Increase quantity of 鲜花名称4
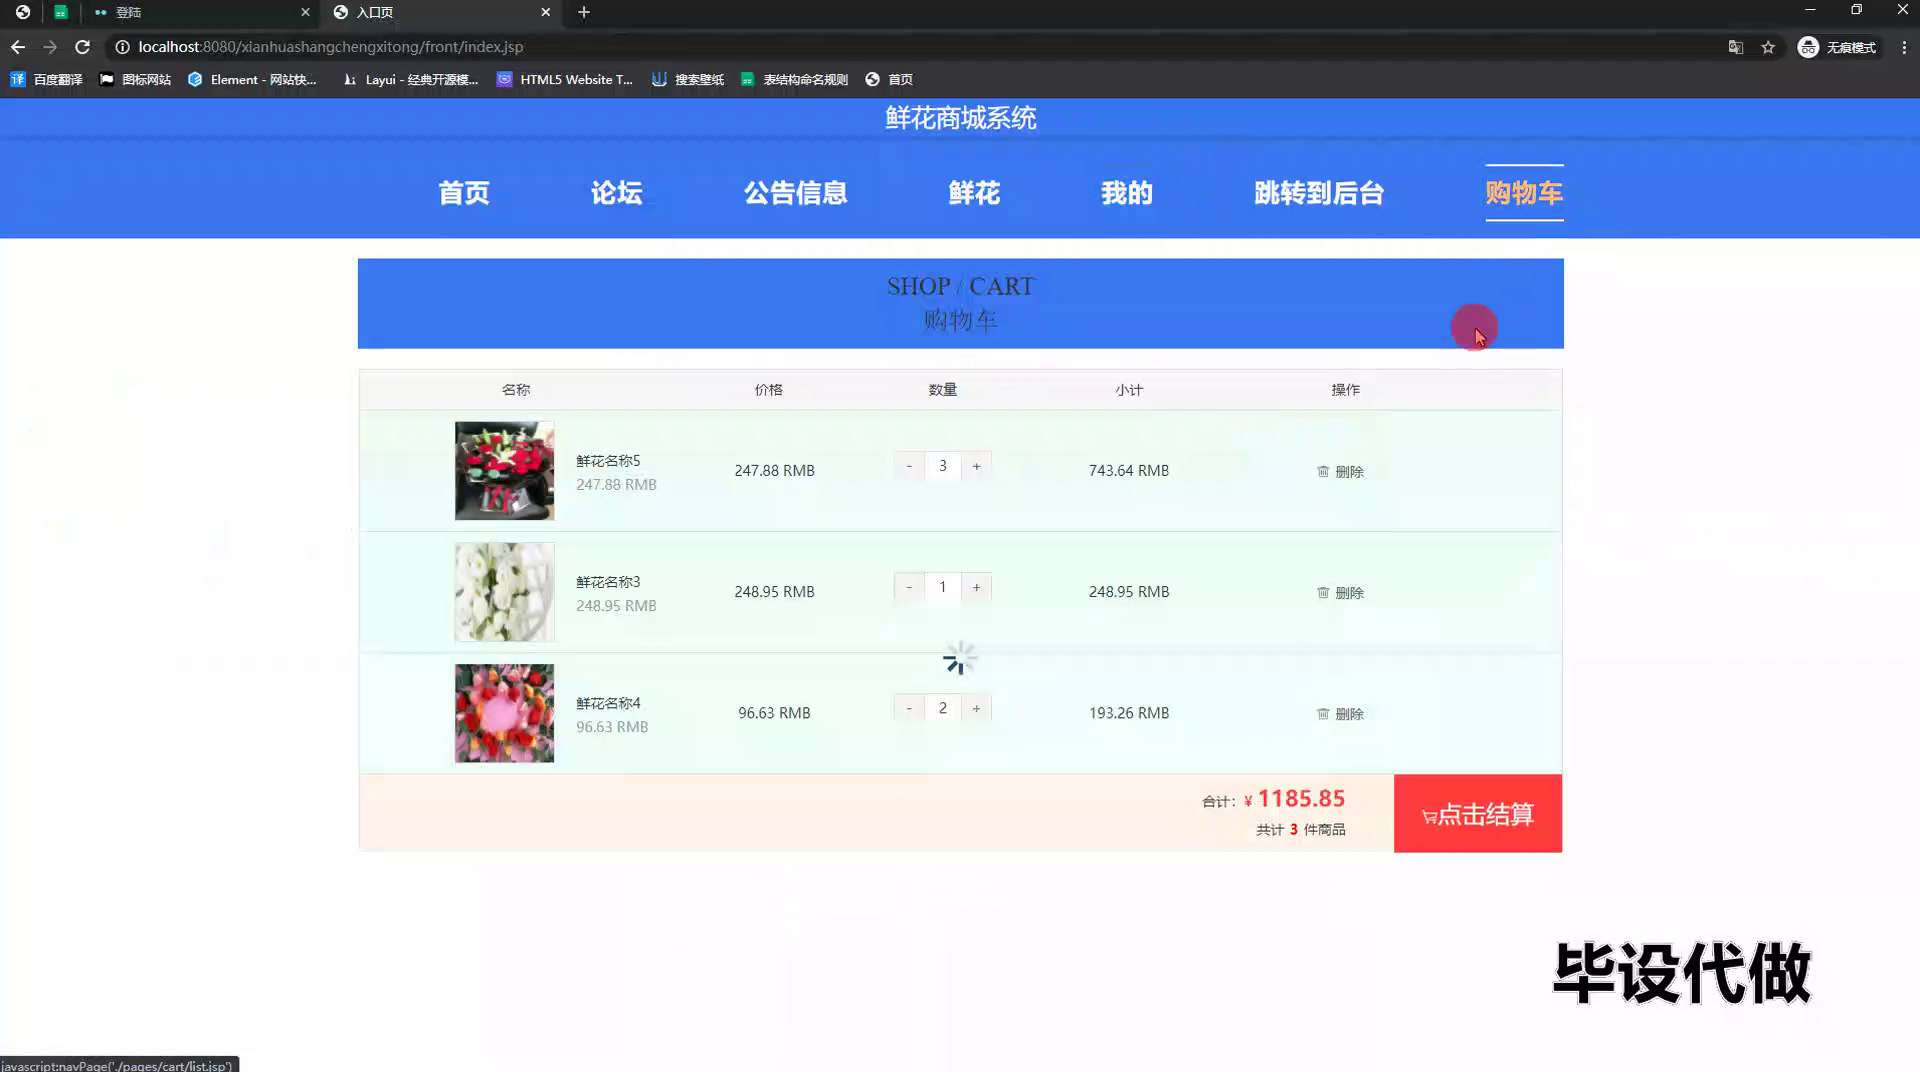The image size is (1920, 1072). [977, 708]
